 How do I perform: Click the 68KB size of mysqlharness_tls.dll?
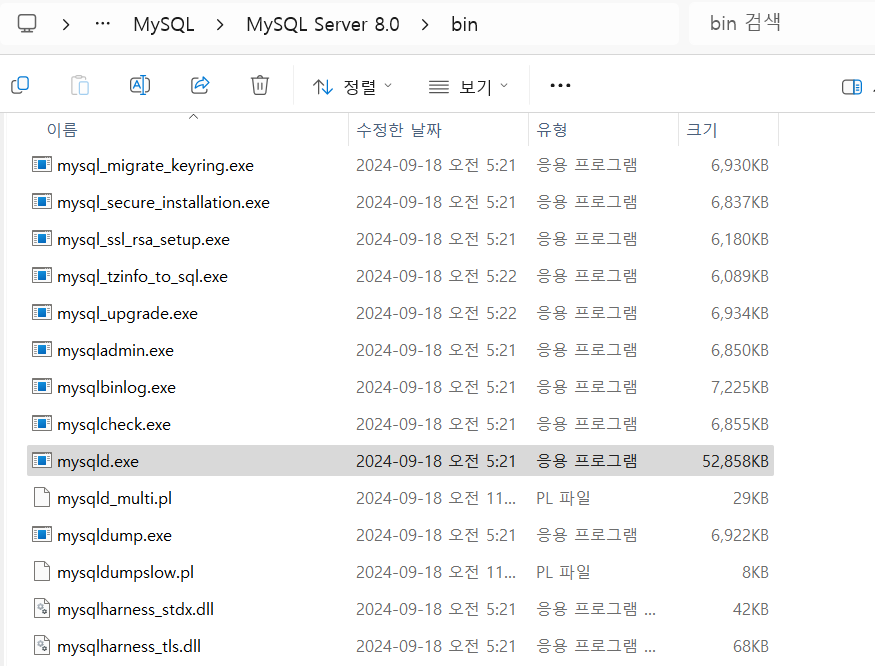click(751, 646)
